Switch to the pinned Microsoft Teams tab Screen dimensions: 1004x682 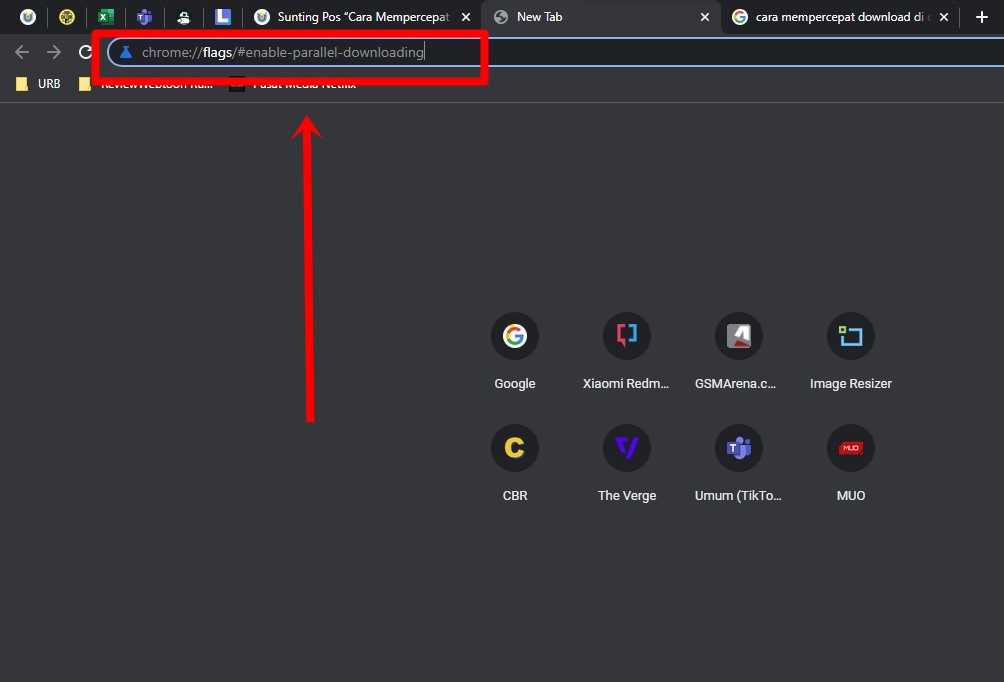(x=144, y=17)
